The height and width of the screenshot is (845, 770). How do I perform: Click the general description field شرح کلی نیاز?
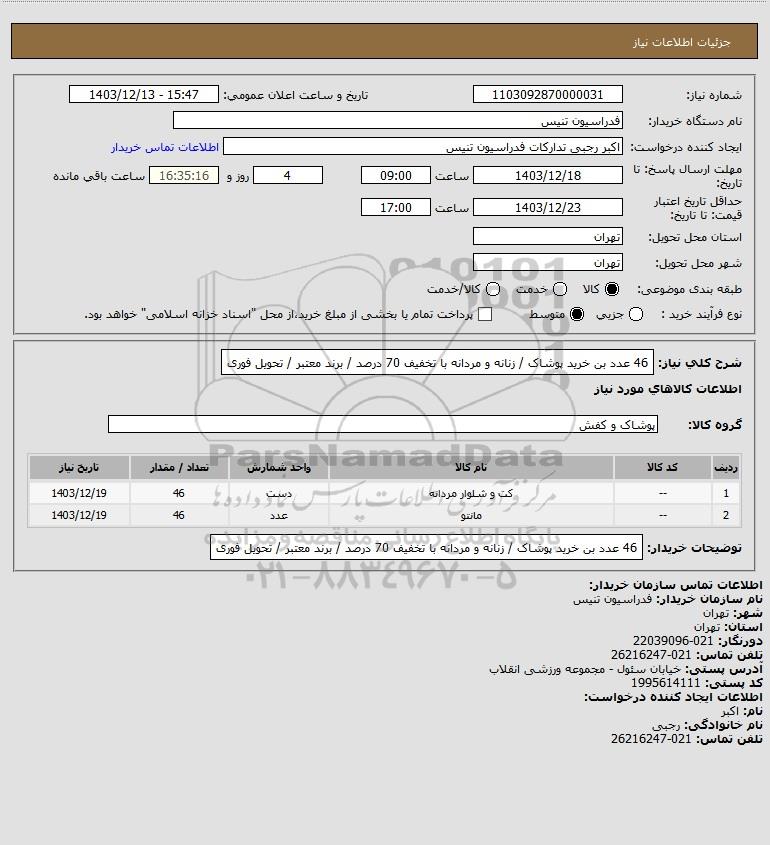[x=437, y=362]
